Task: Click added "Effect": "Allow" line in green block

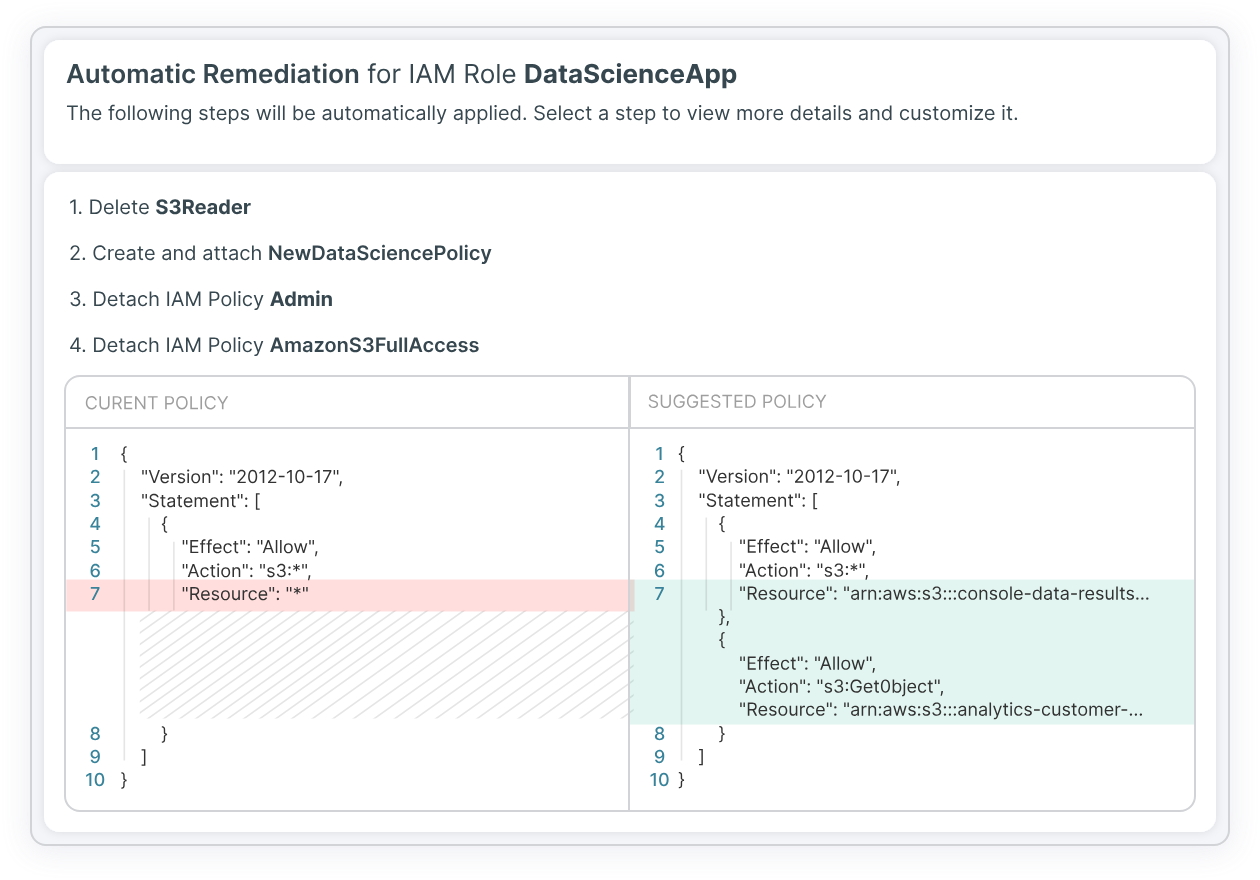Action: 807,663
